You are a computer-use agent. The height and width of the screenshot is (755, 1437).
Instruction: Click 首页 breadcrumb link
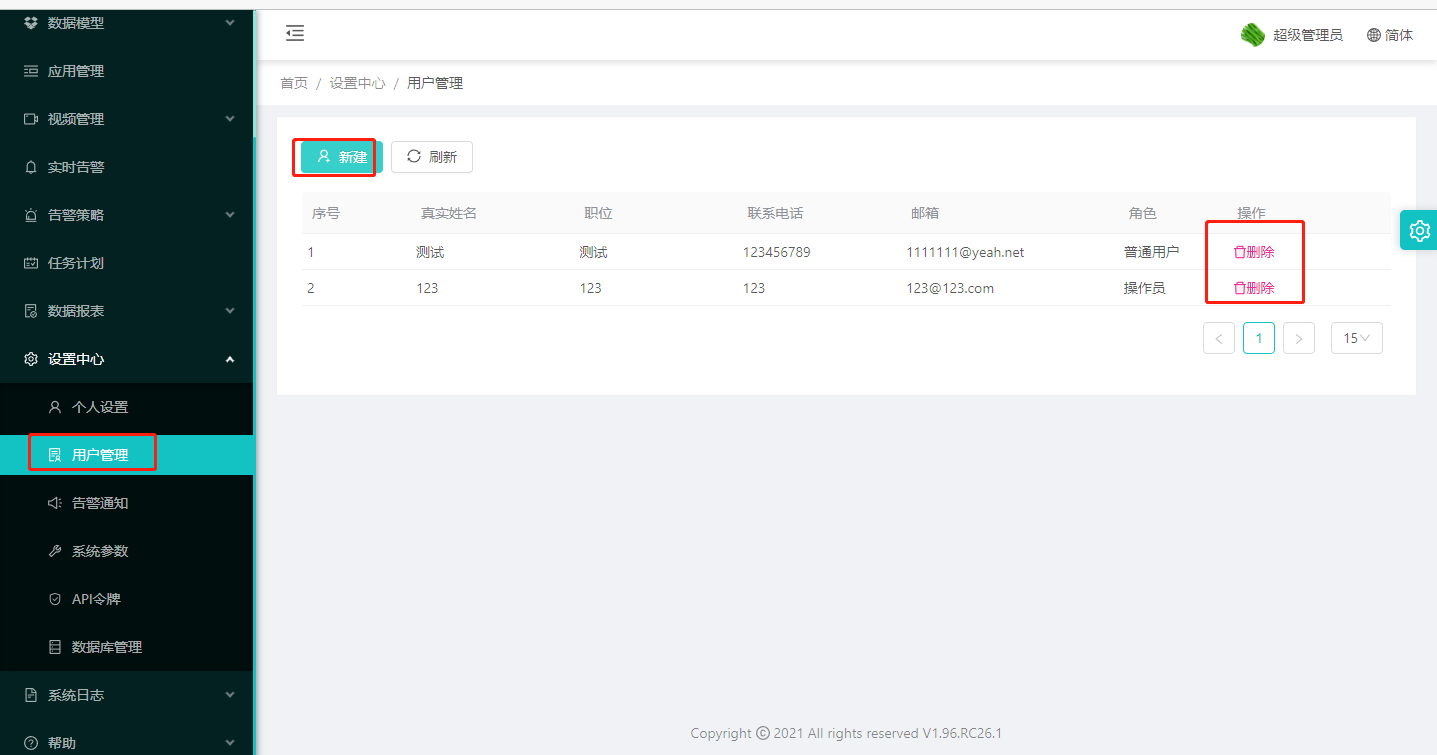click(x=294, y=84)
